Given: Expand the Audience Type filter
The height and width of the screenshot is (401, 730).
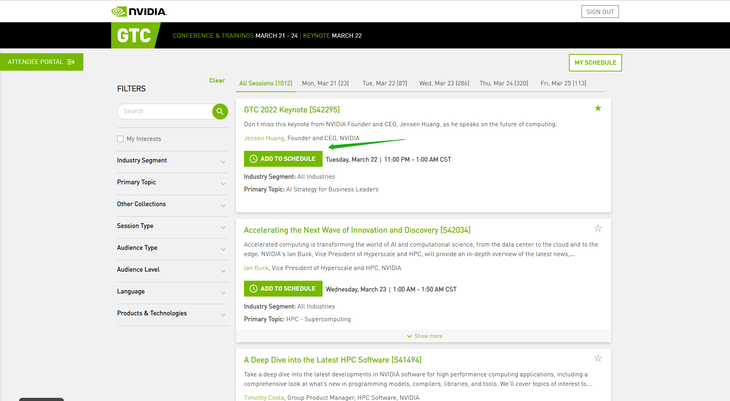Looking at the screenshot, I should 172,248.
